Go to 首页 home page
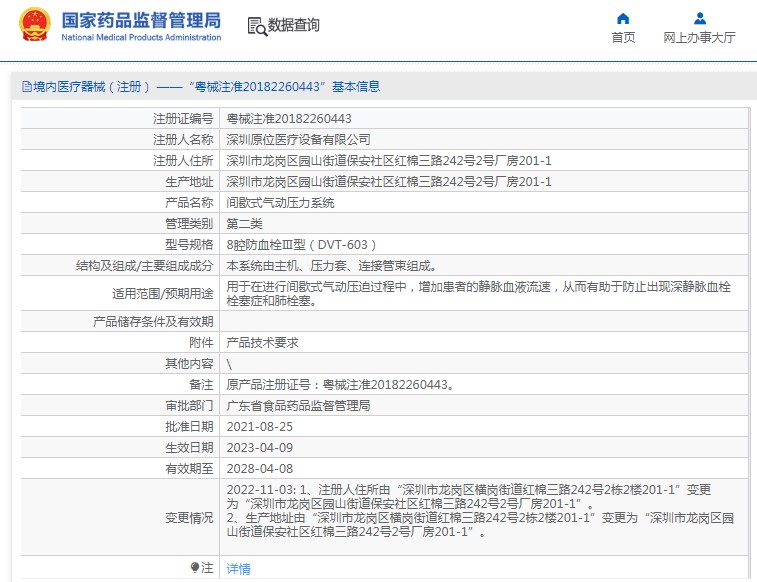The image size is (757, 582). click(x=623, y=38)
